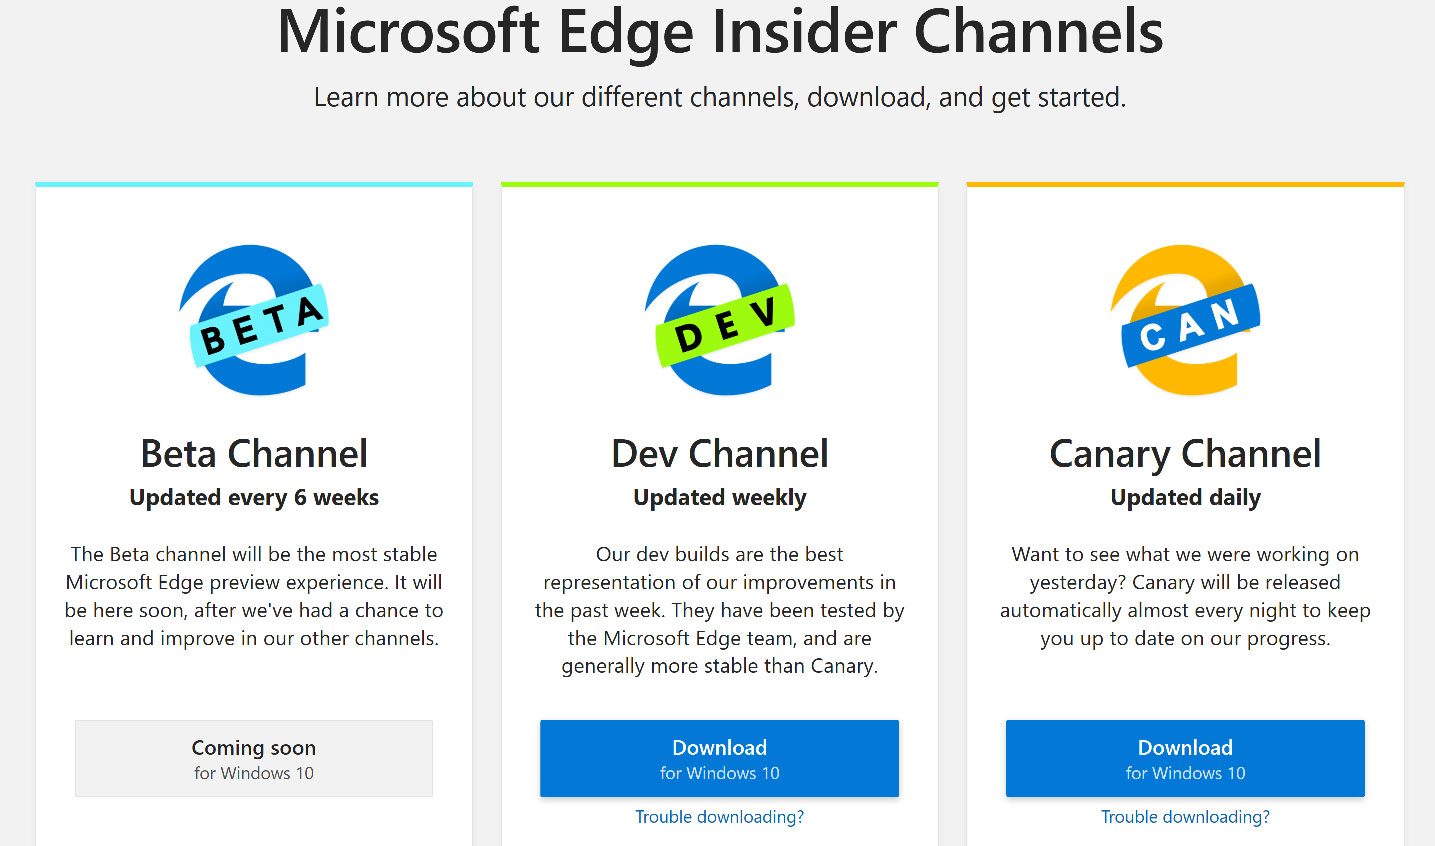Image resolution: width=1435 pixels, height=846 pixels.
Task: Click the 'Microsoft Edge Insider Channels' title
Action: 718,32
